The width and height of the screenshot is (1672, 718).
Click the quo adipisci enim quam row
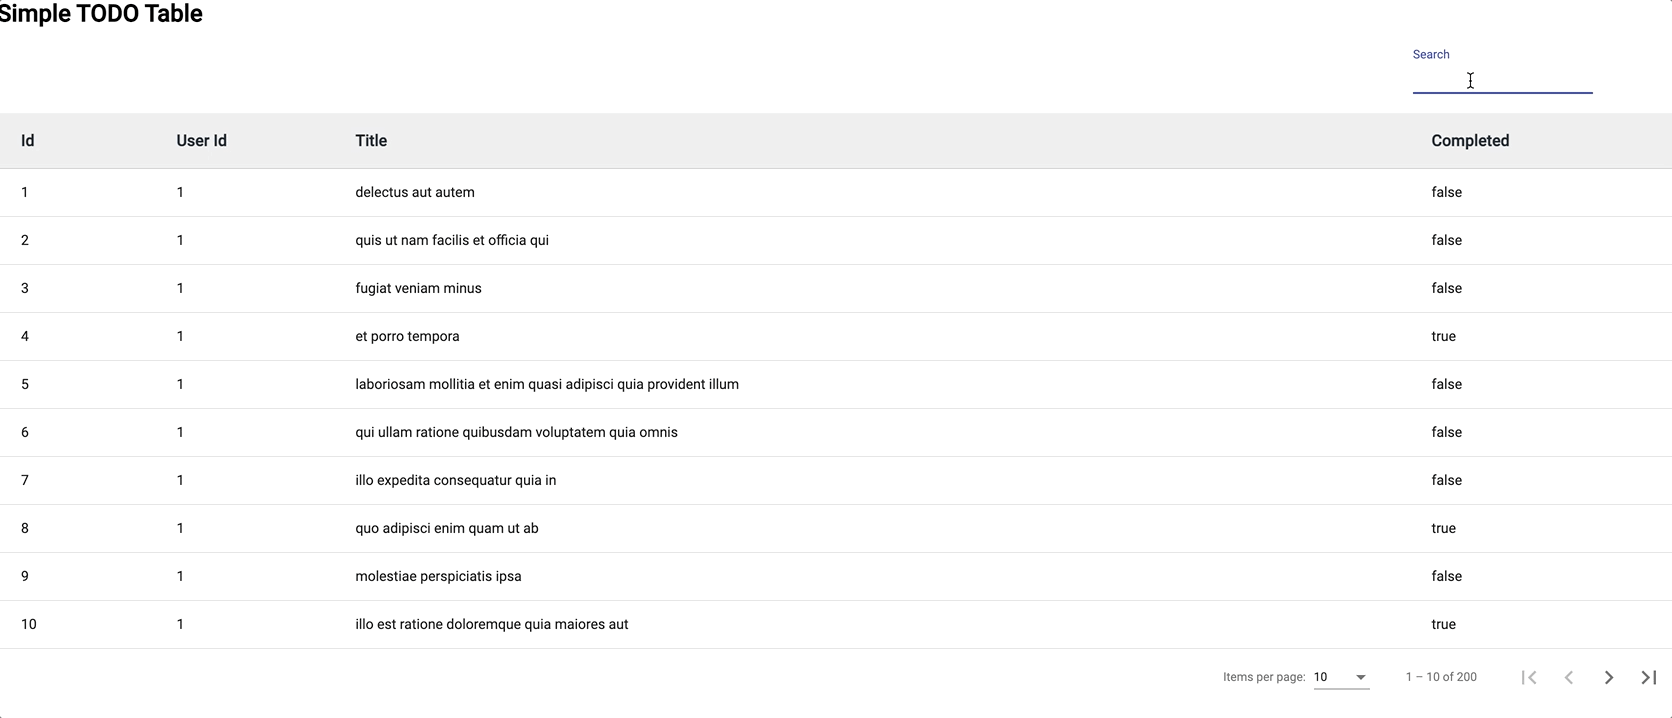click(x=447, y=528)
